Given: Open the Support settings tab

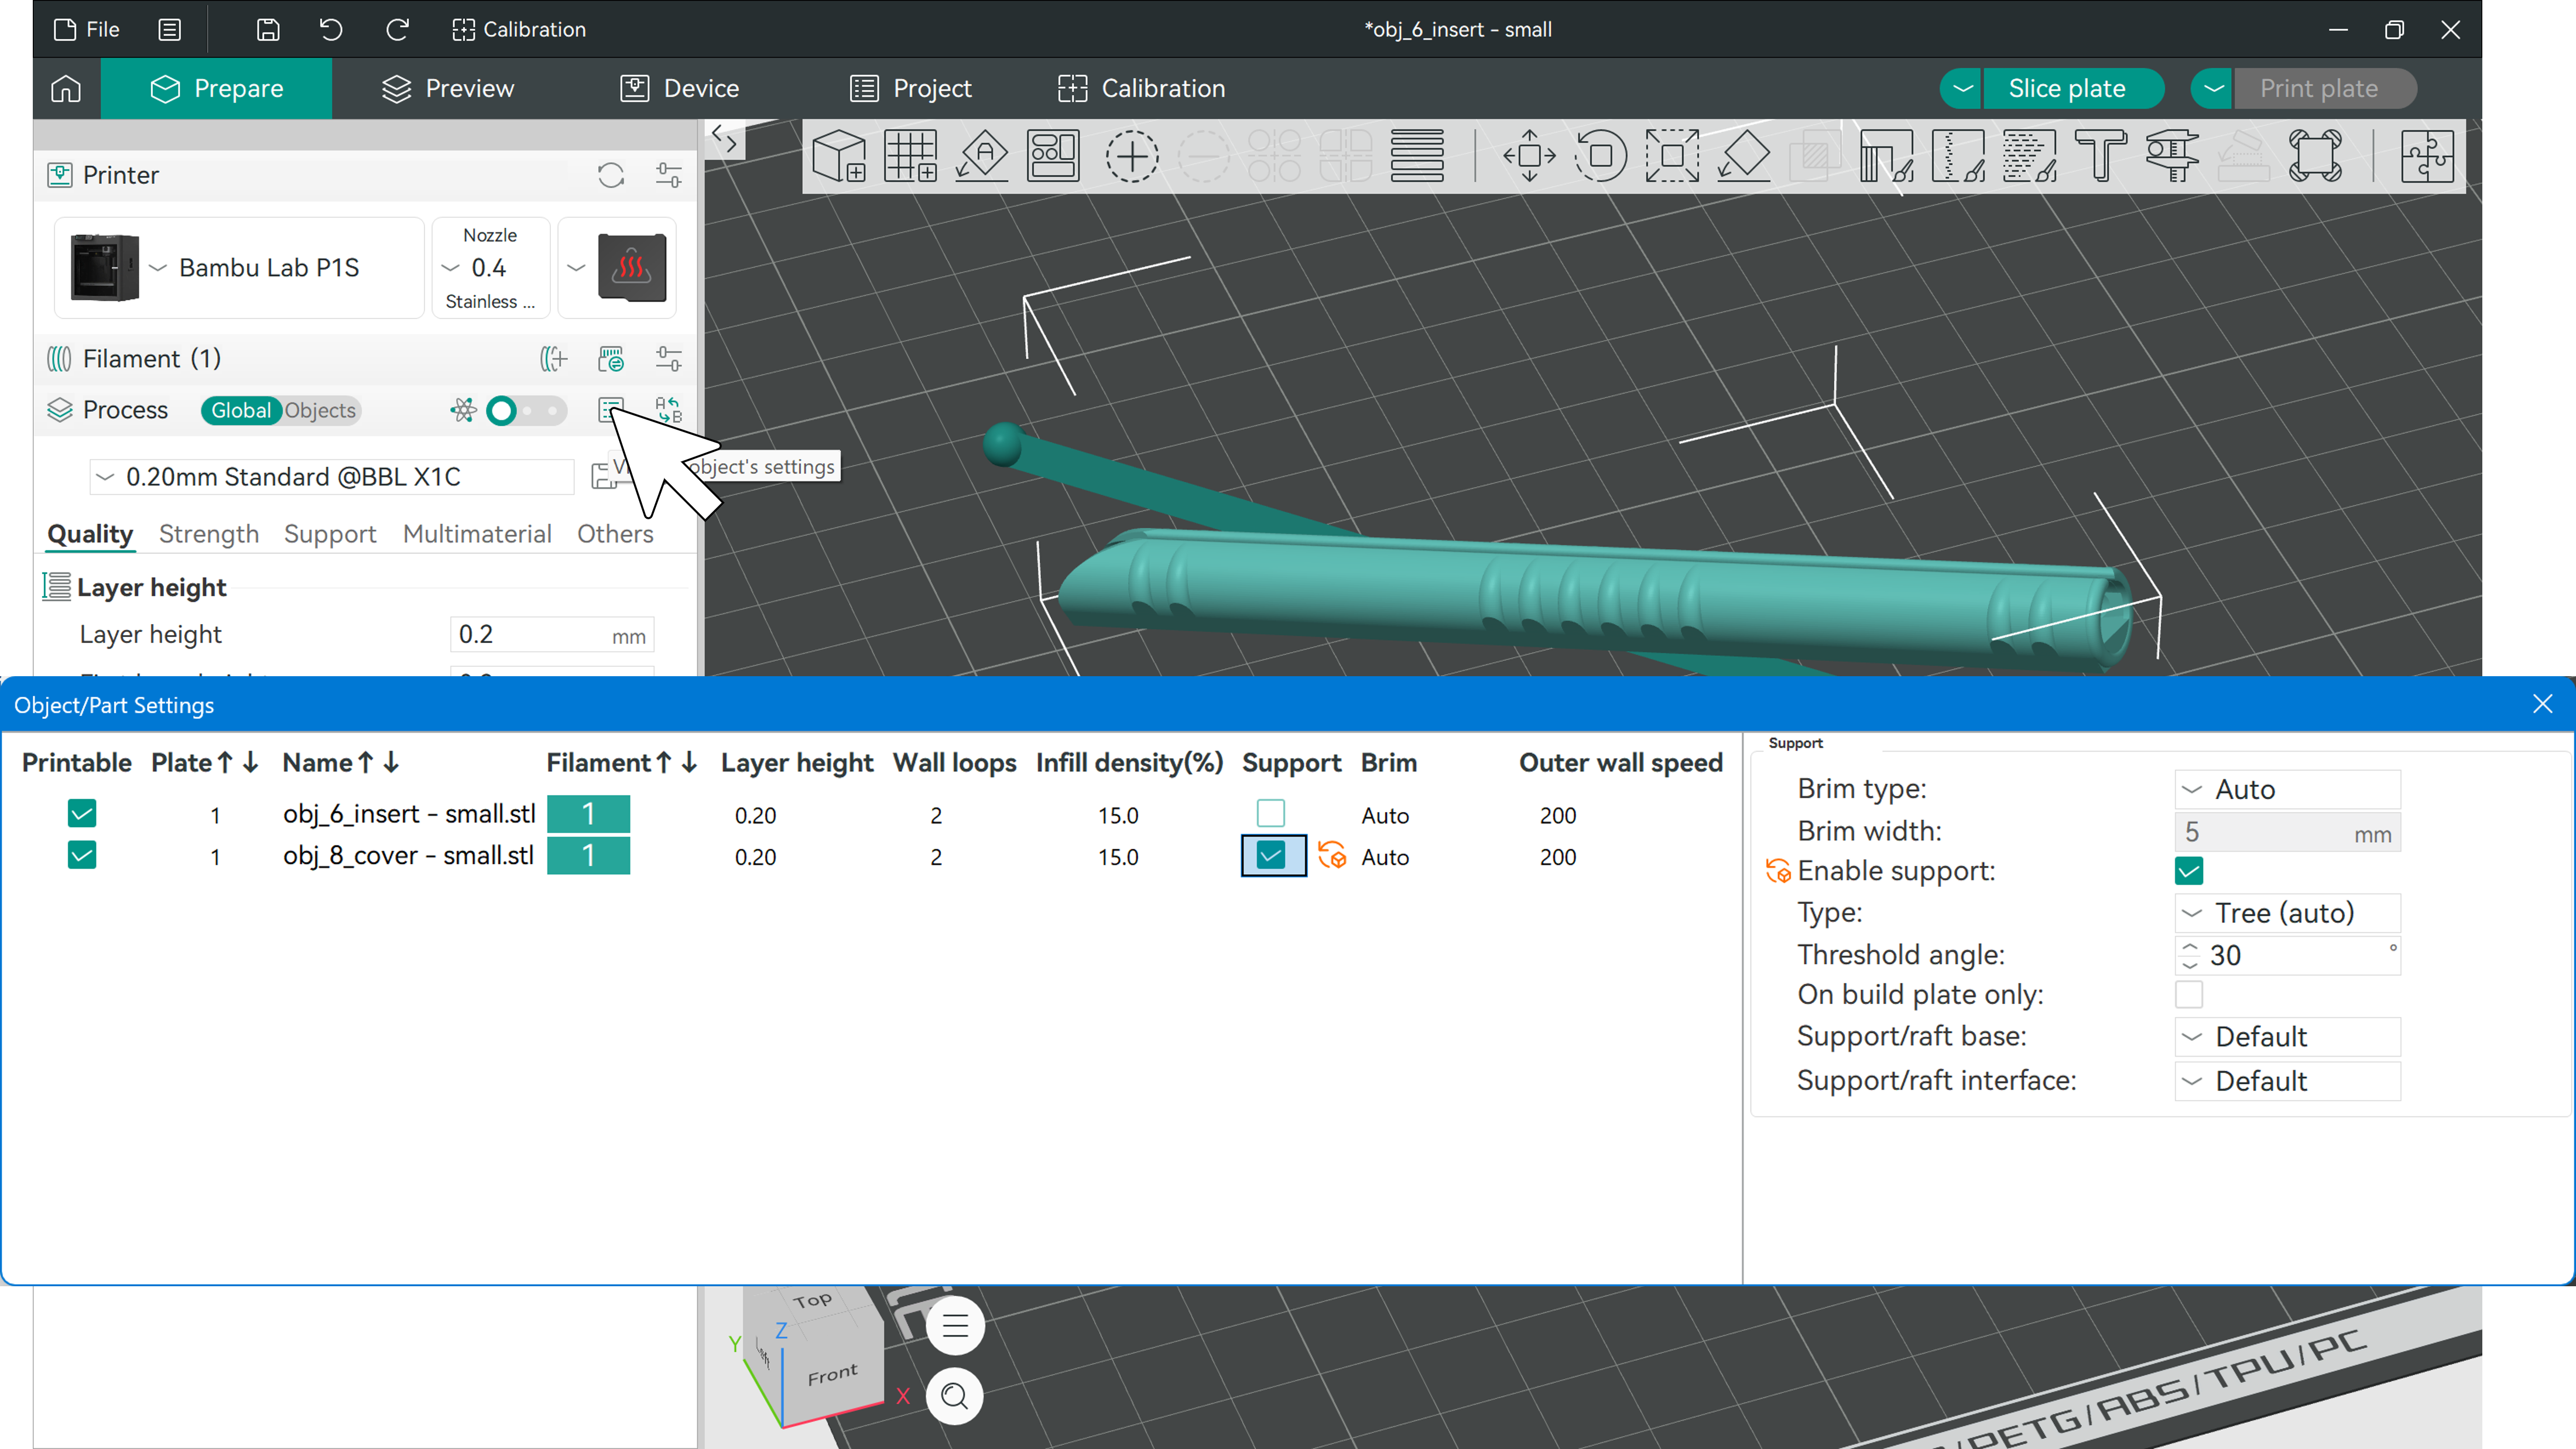Looking at the screenshot, I should coord(330,534).
